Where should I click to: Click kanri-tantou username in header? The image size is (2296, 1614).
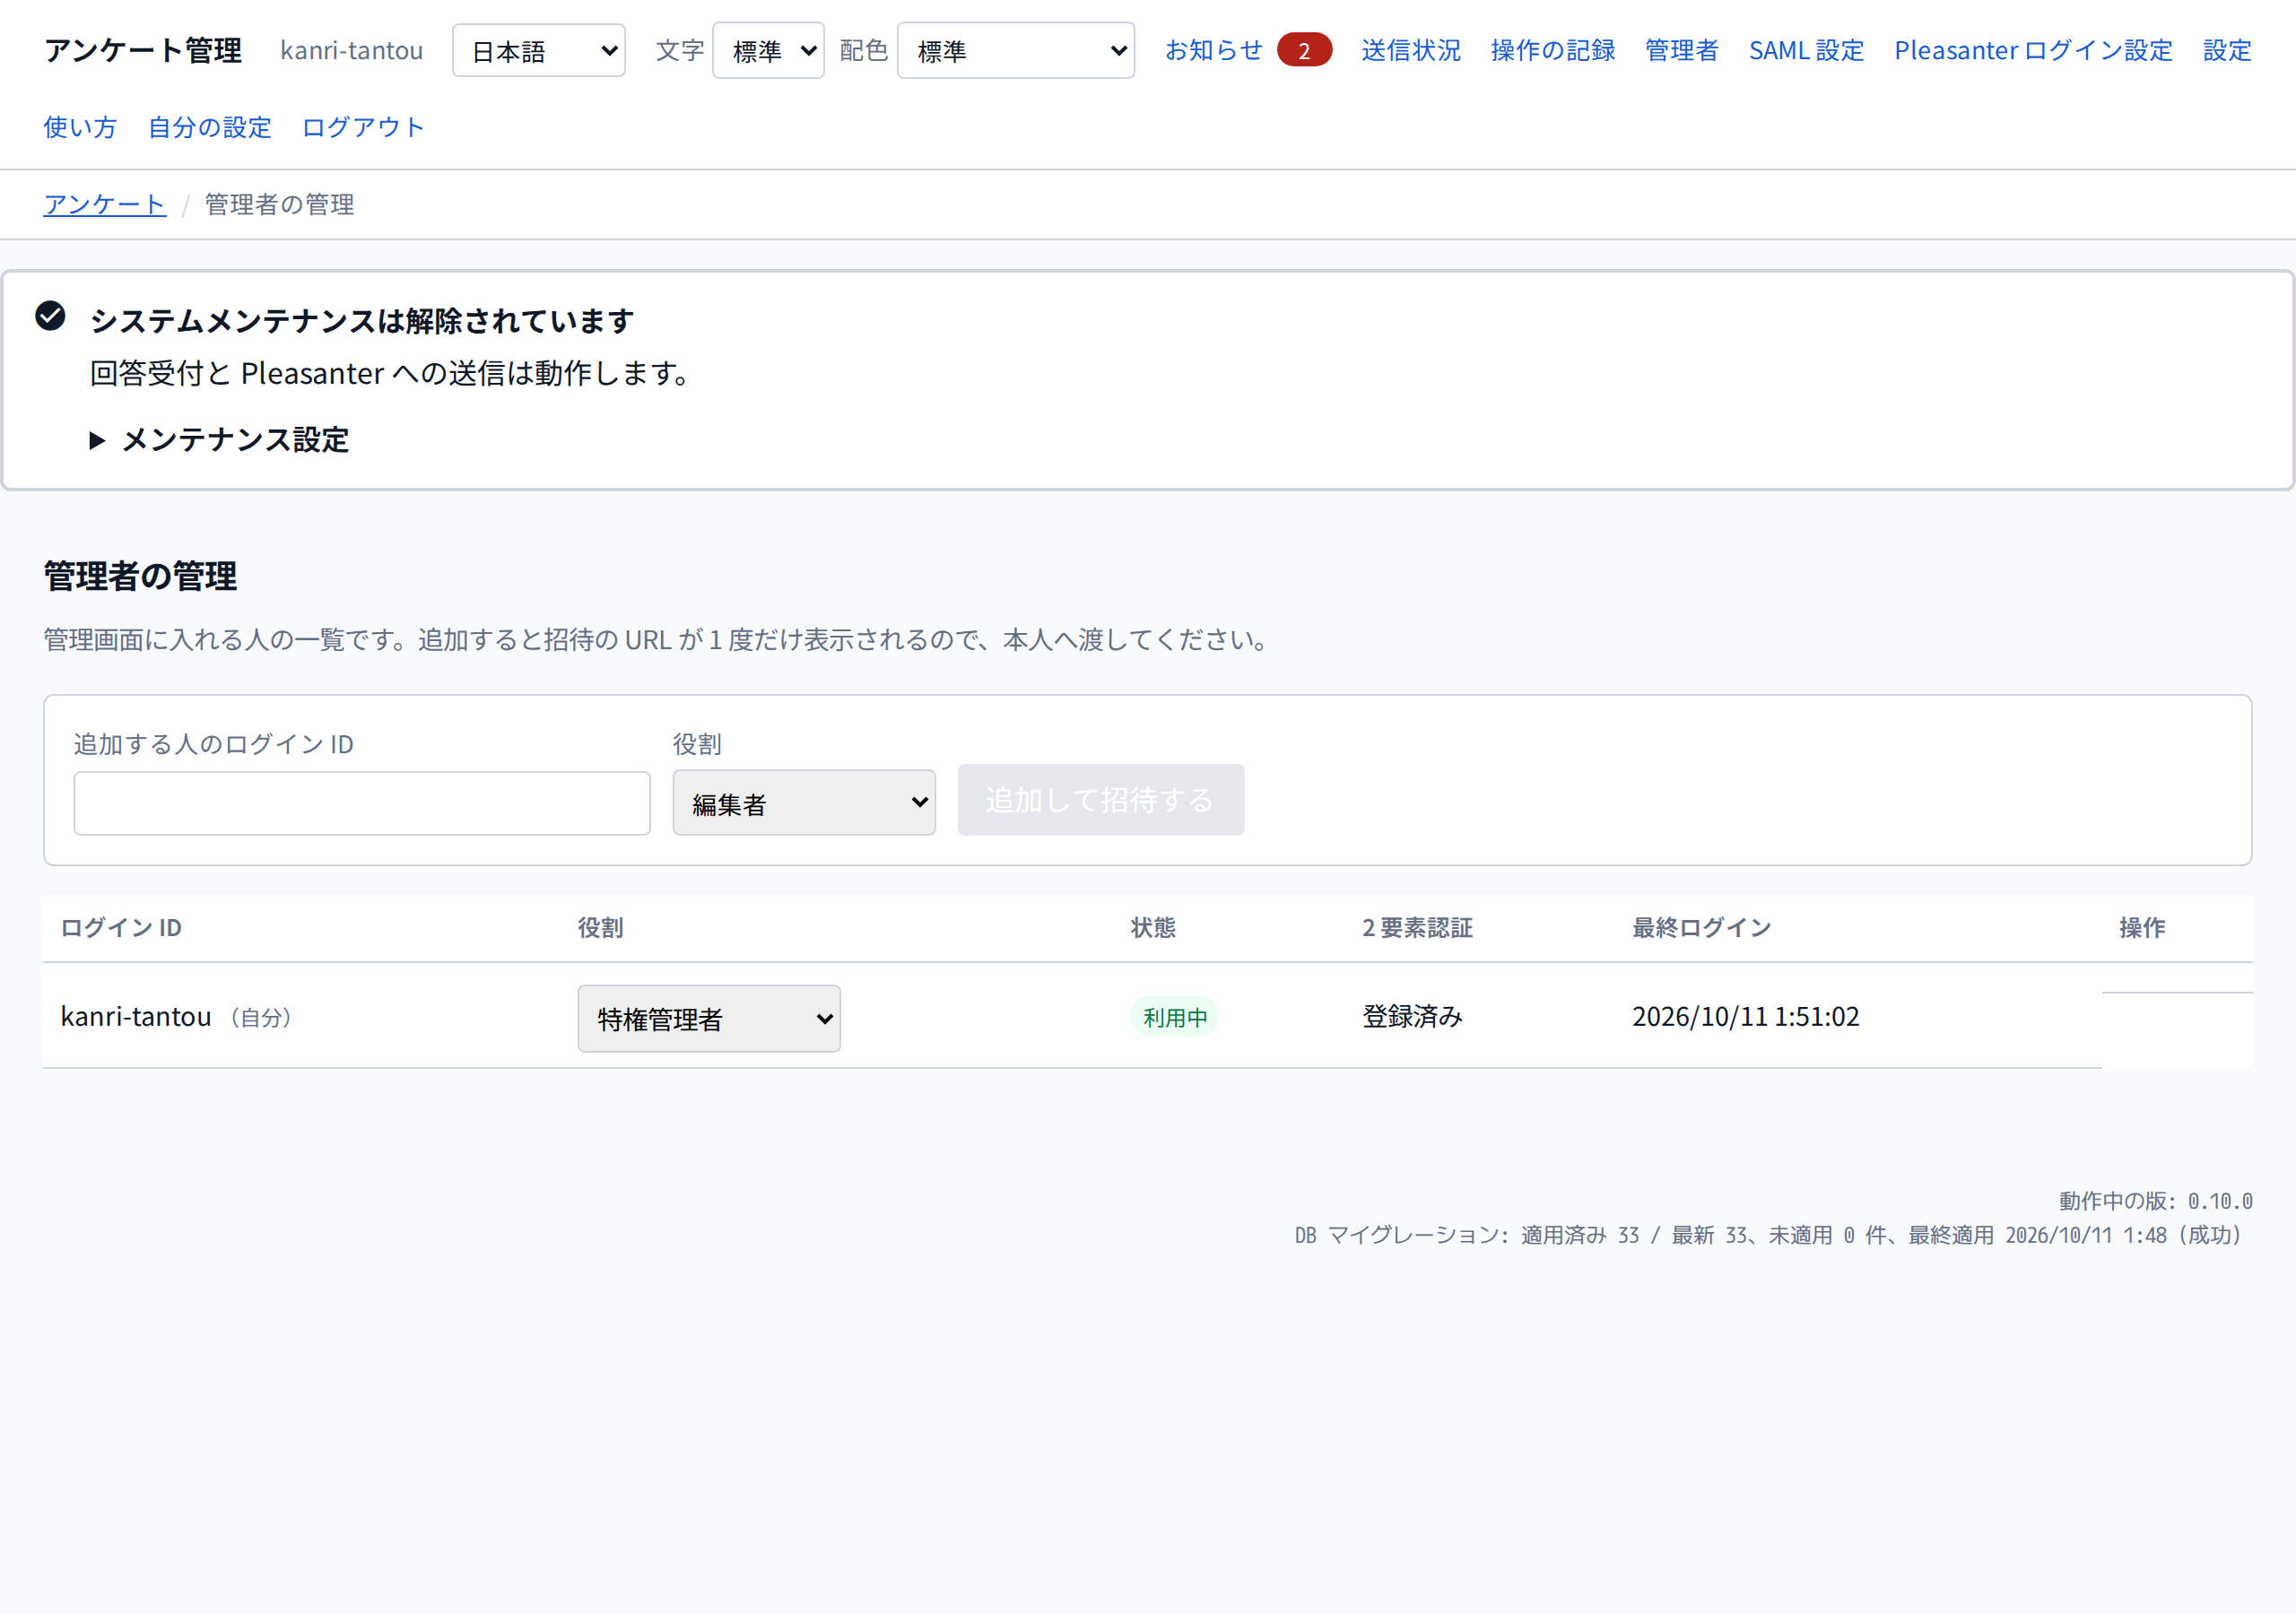(x=352, y=50)
